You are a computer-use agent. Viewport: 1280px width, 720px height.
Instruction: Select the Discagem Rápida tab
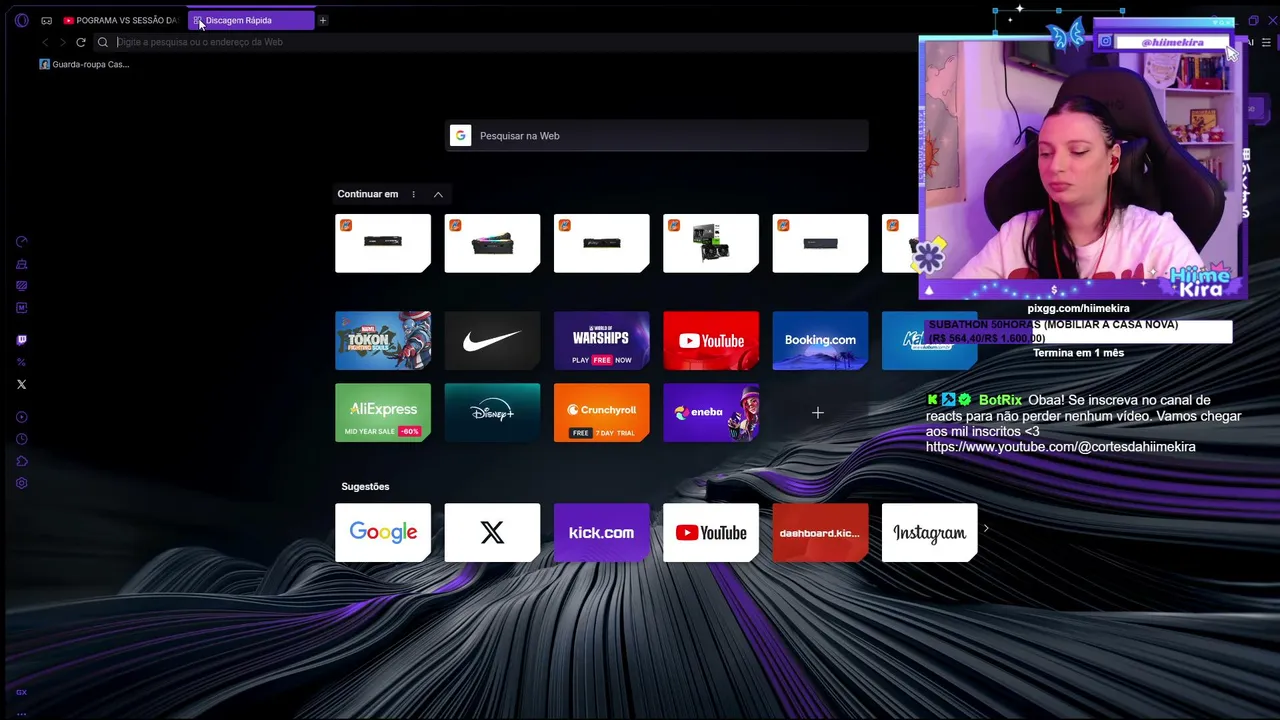(x=251, y=20)
